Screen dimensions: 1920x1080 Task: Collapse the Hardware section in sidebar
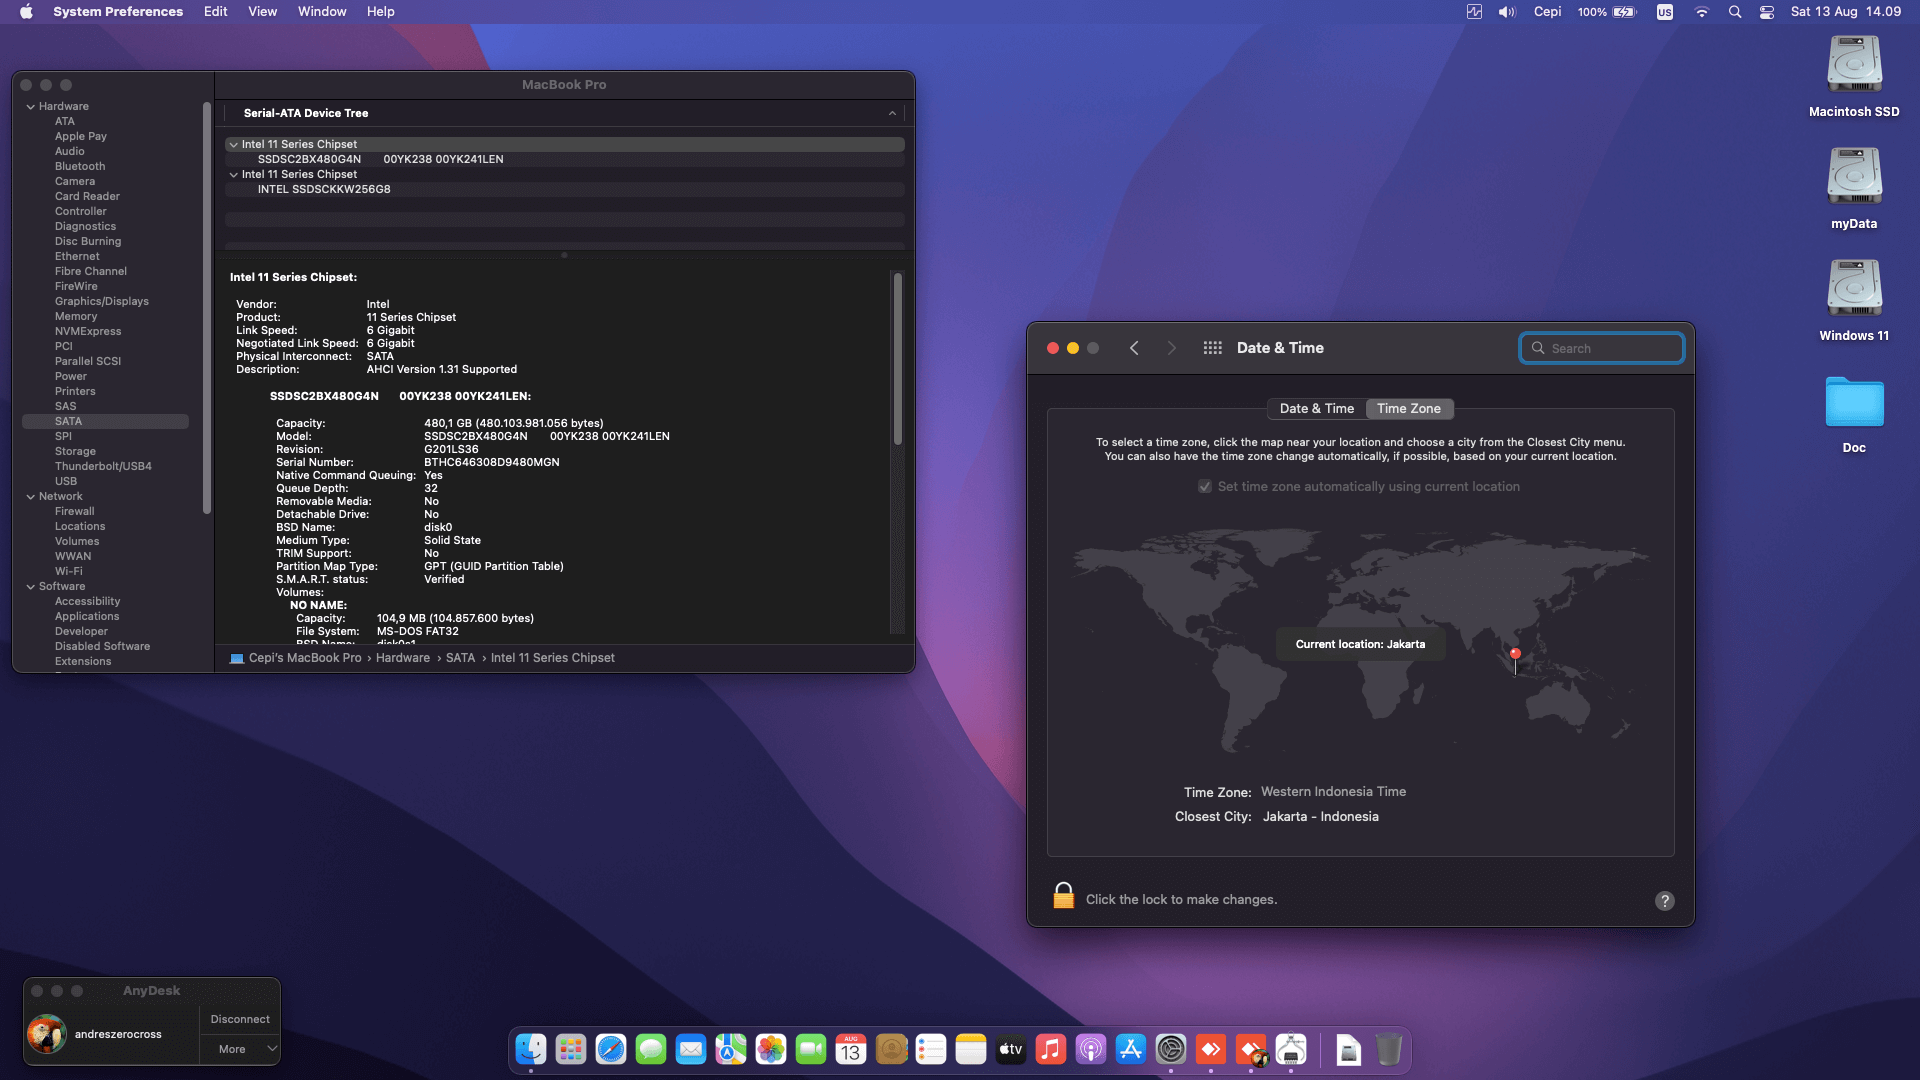(x=30, y=106)
